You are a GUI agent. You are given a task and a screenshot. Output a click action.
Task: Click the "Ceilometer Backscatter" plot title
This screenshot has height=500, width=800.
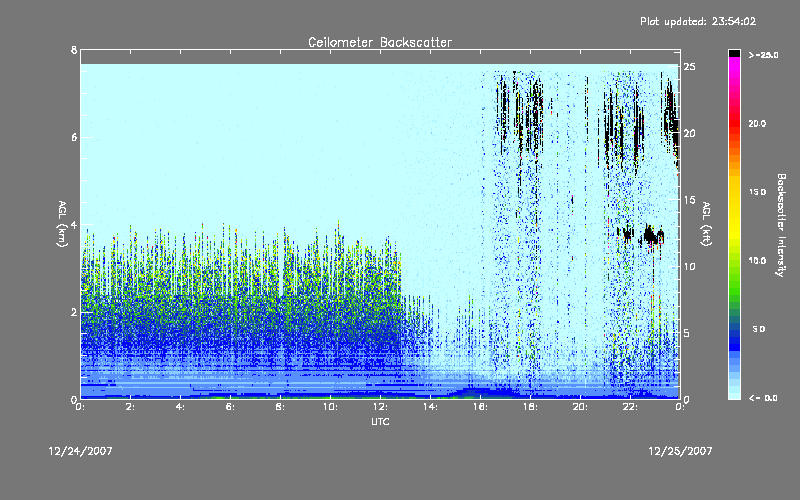coord(380,42)
